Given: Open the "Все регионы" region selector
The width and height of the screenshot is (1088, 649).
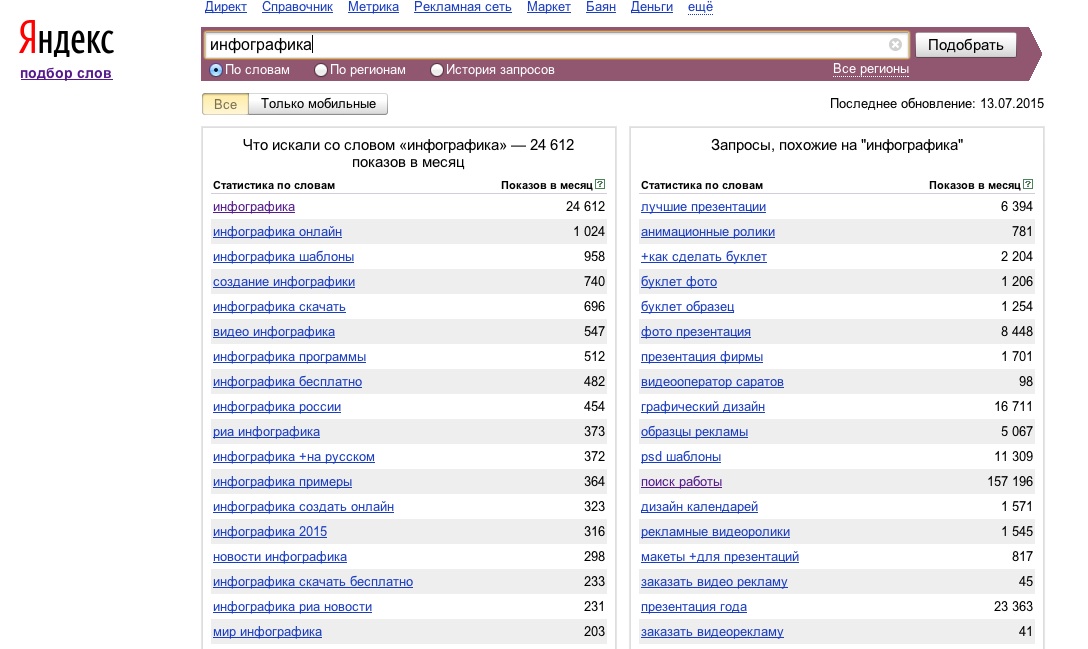Looking at the screenshot, I should click(x=870, y=69).
